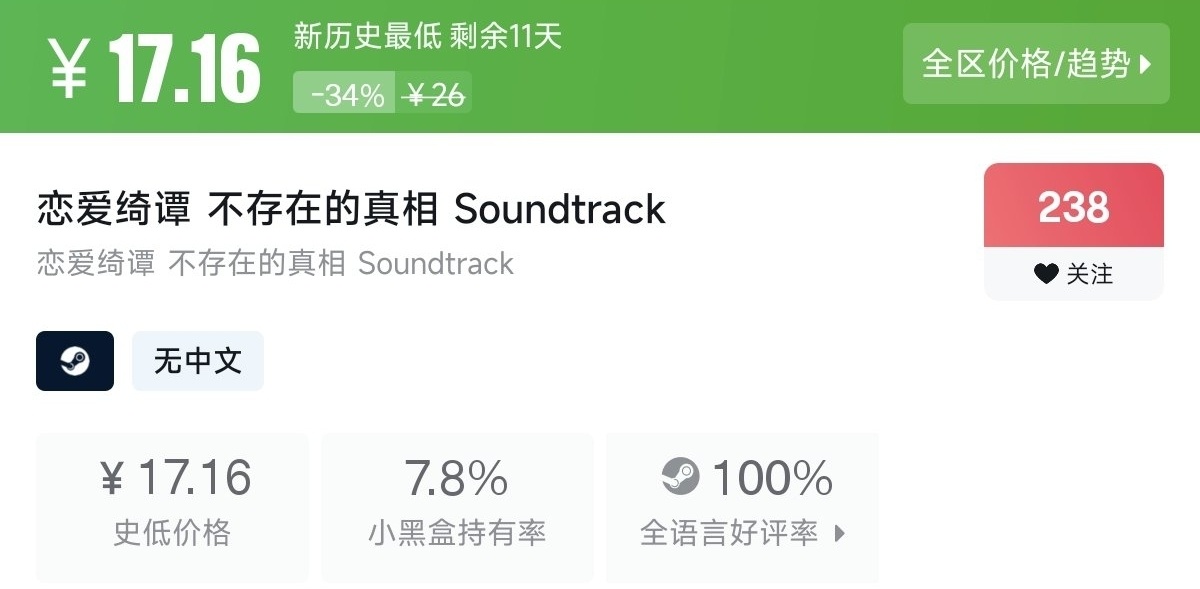The width and height of the screenshot is (1200, 589).
Task: Click the small ¥ icon in 史低价格 card
Action: coord(113,479)
